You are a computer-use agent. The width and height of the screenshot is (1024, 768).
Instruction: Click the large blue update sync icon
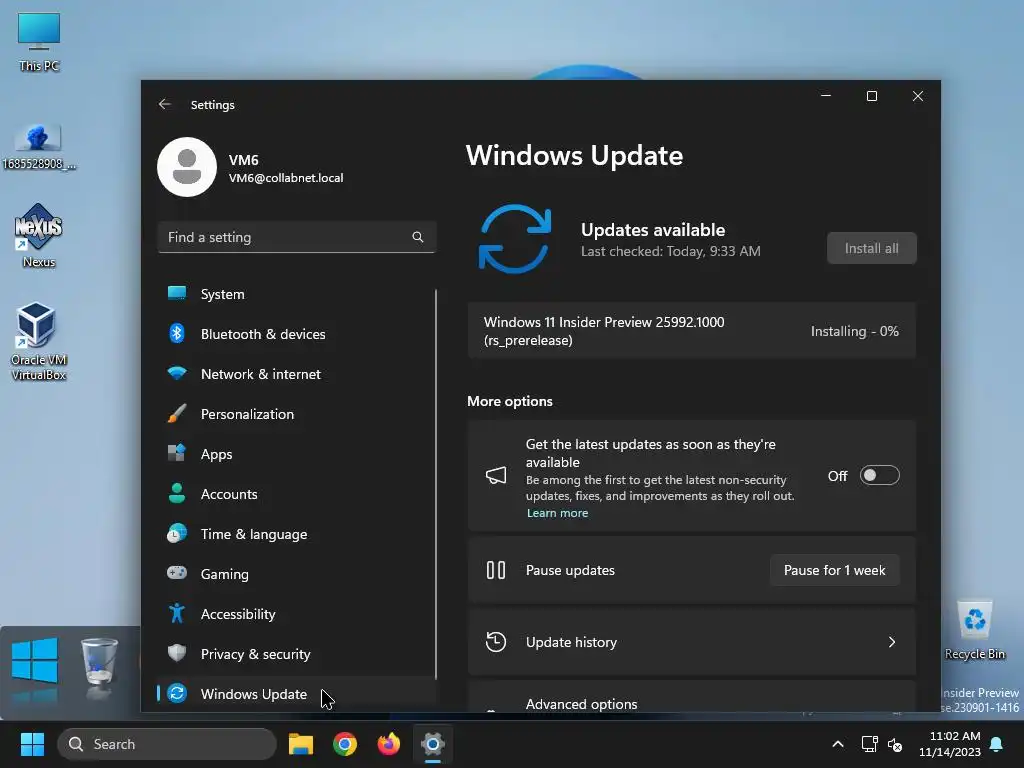(x=515, y=239)
